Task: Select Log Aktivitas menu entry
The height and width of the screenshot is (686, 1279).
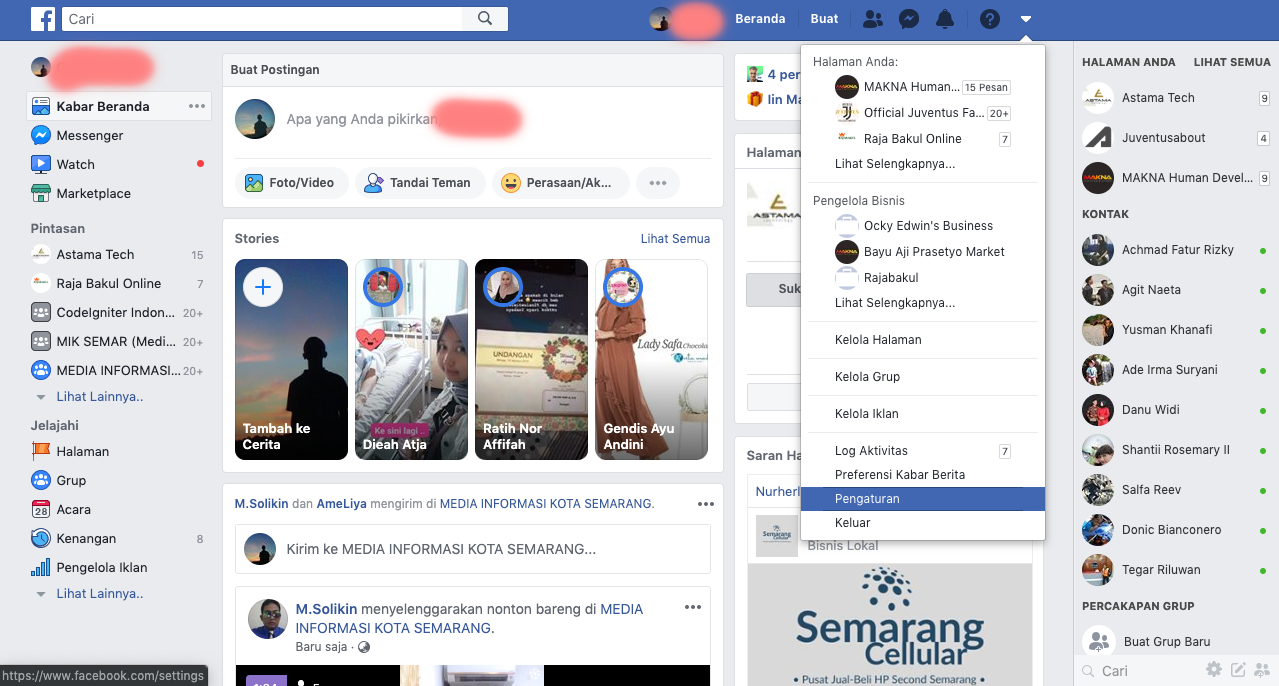Action: [923, 450]
